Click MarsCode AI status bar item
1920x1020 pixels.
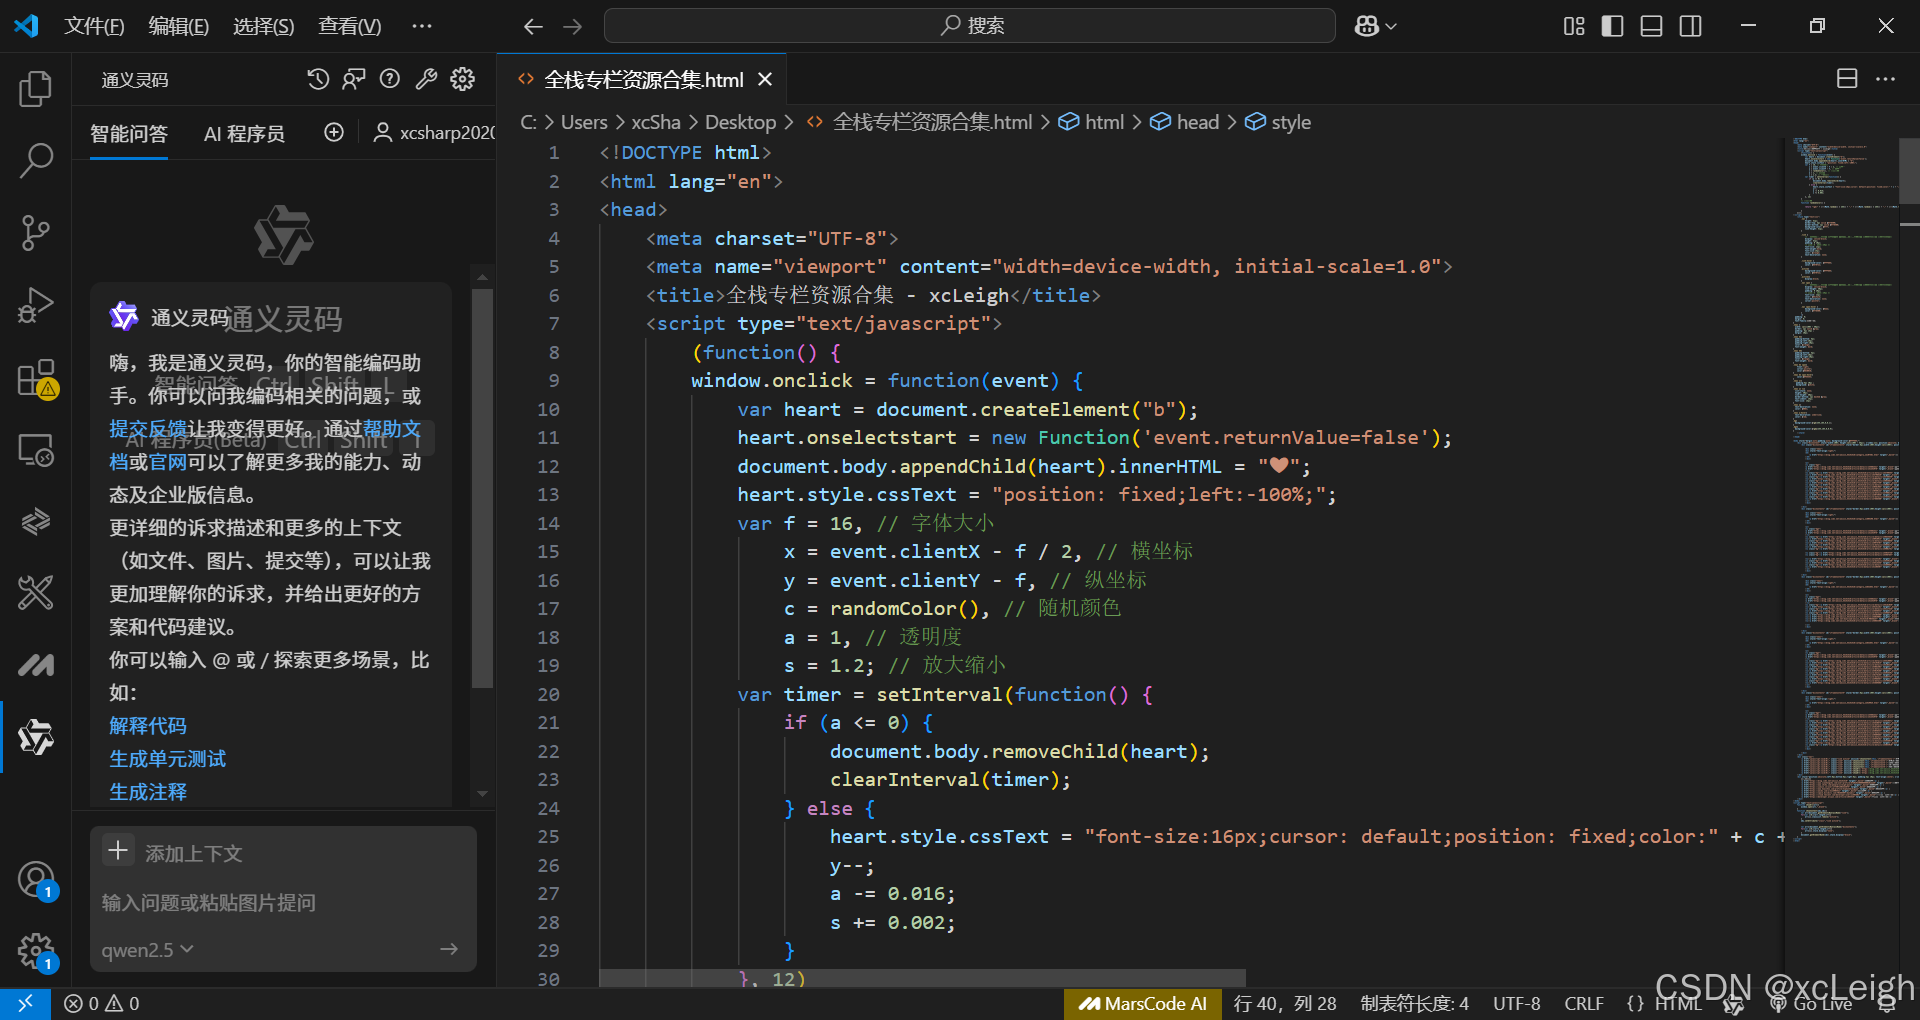(x=1143, y=1003)
